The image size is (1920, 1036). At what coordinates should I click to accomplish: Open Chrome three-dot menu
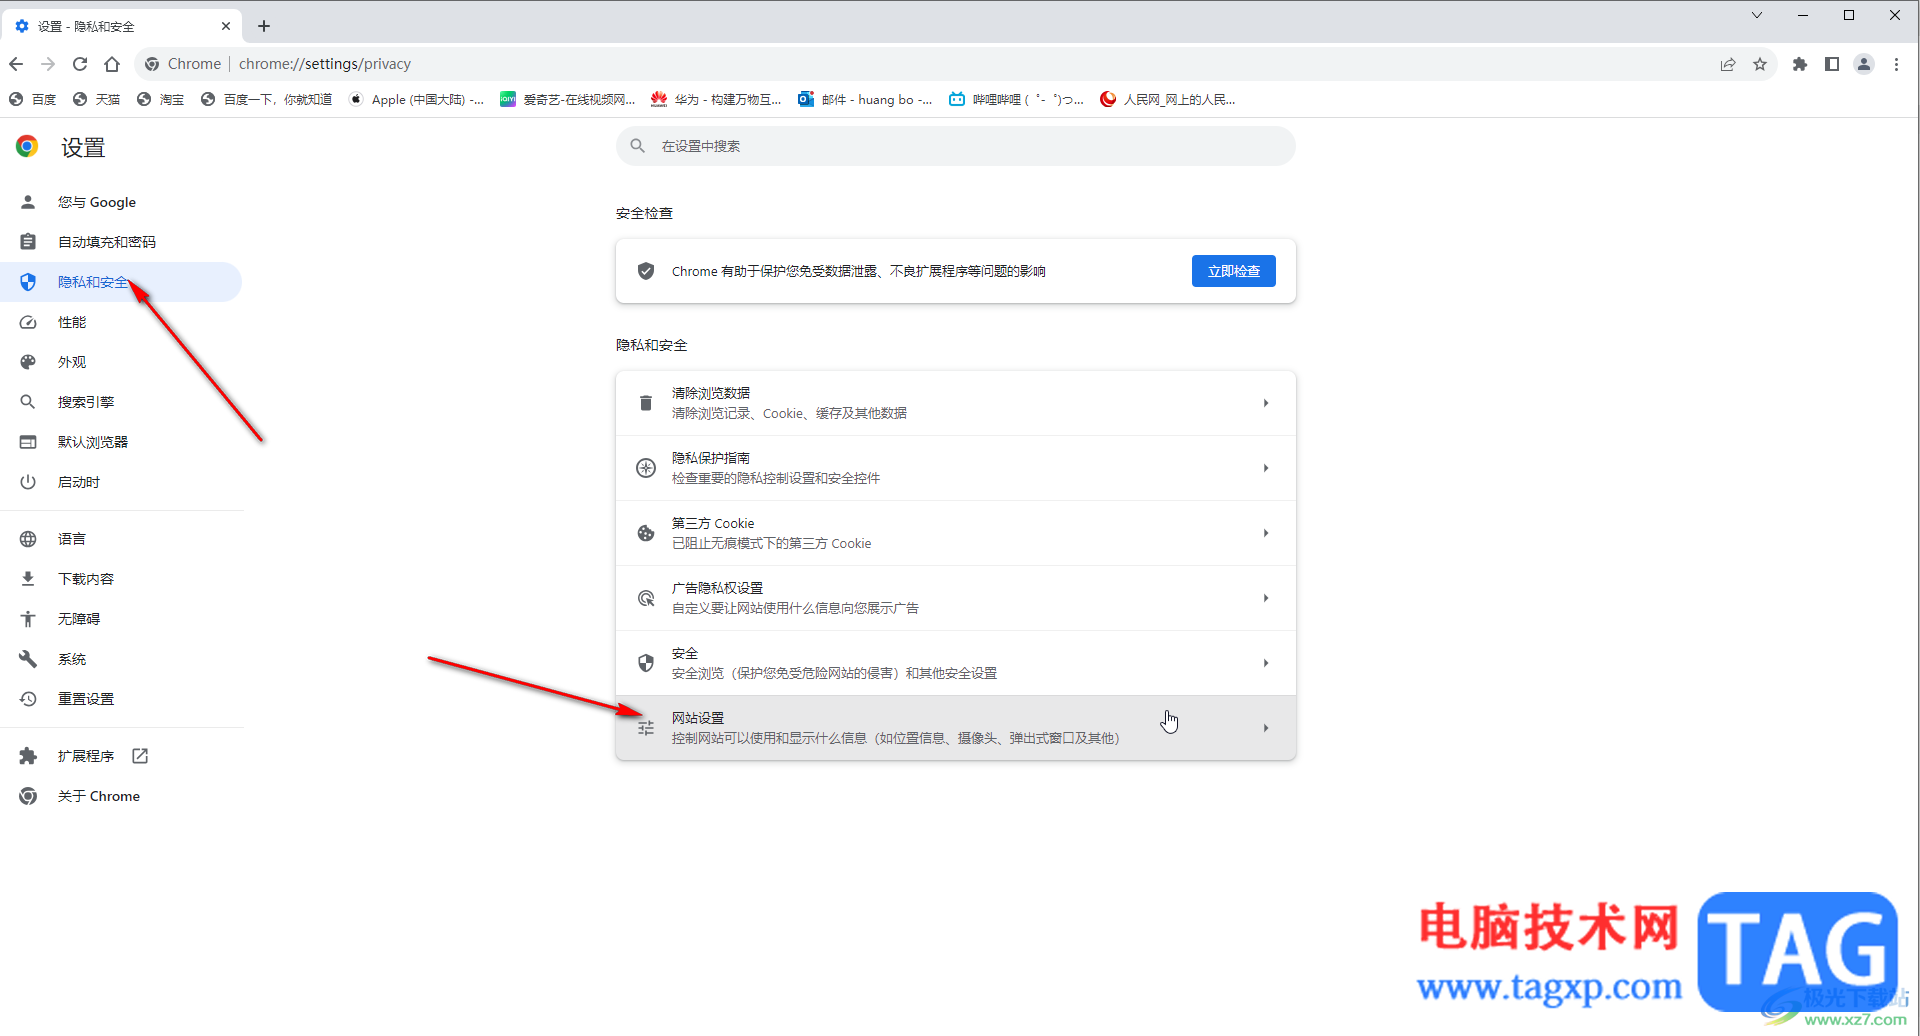coord(1896,64)
